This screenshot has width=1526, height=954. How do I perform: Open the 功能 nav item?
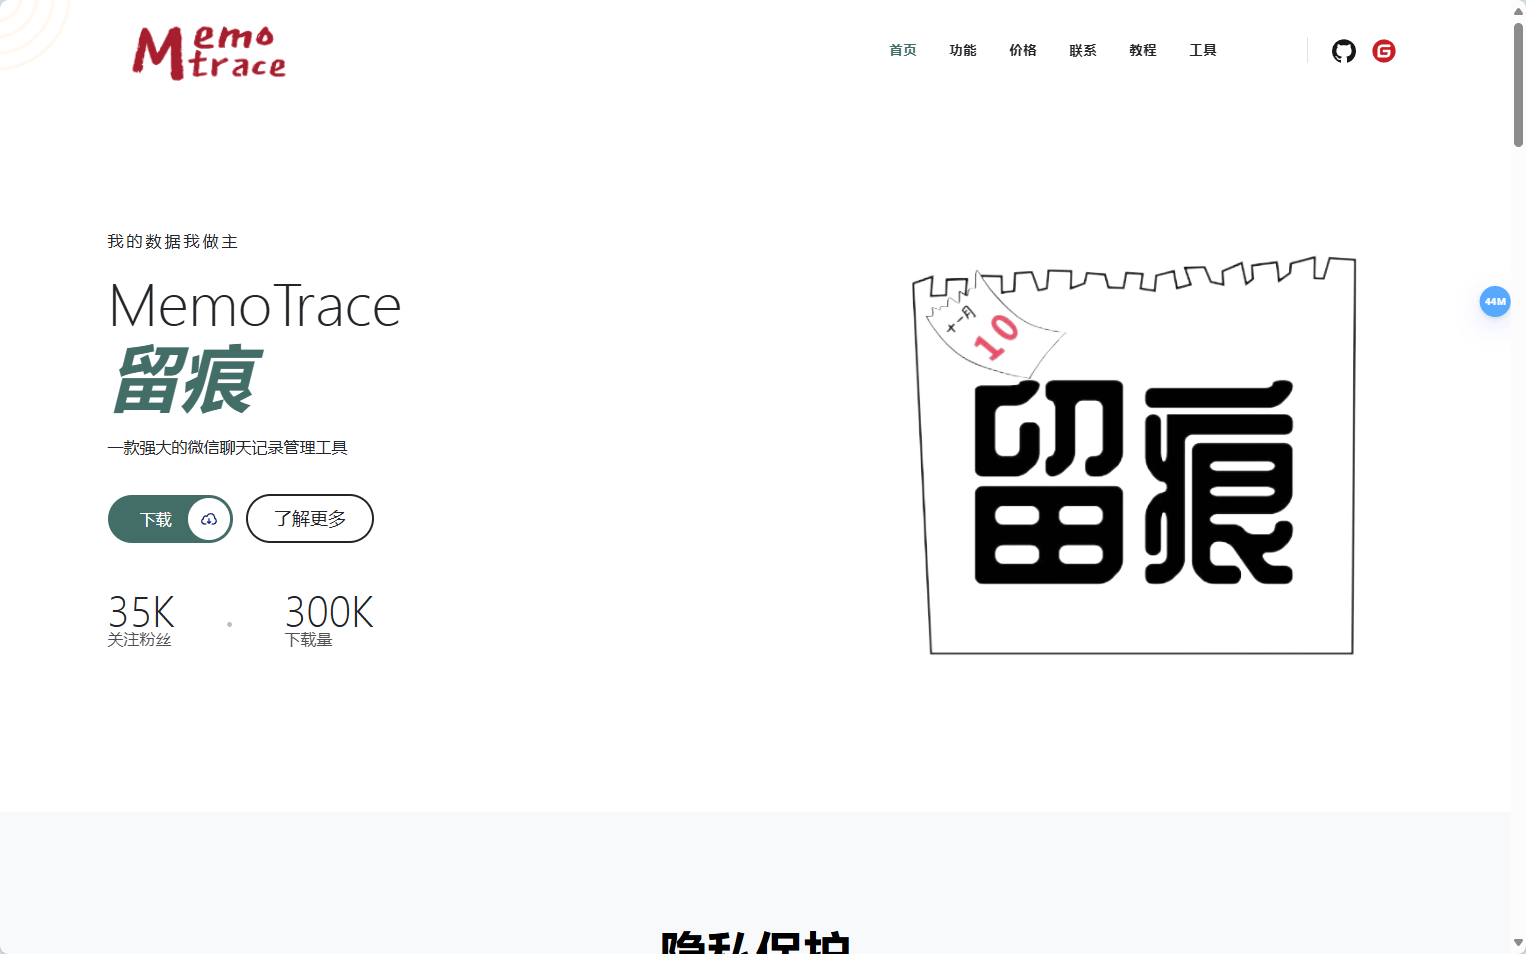click(963, 50)
